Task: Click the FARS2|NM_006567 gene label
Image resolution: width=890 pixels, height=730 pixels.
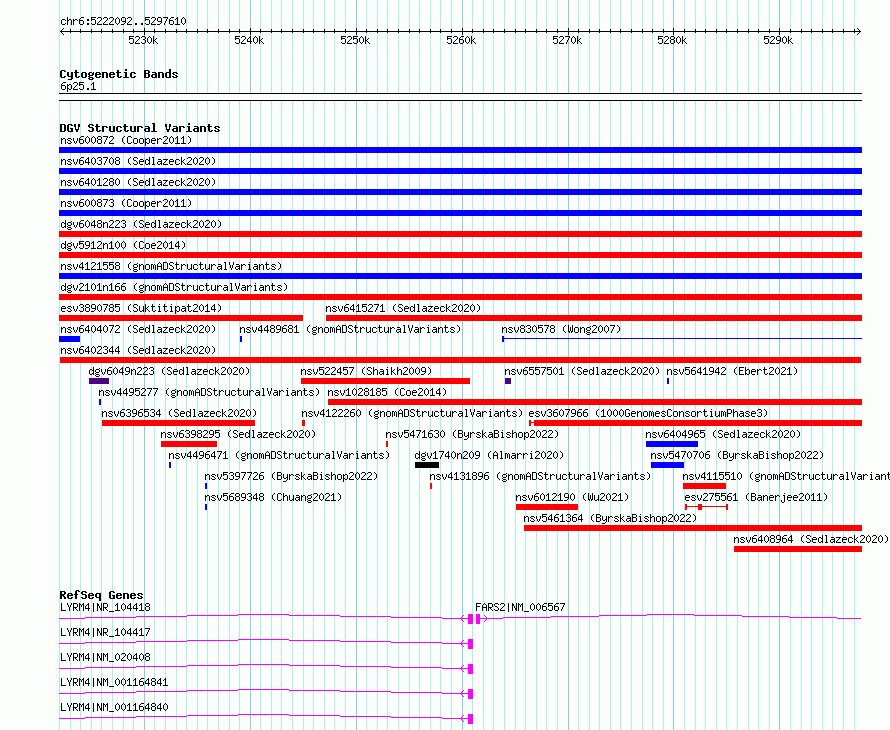Action: click(520, 607)
